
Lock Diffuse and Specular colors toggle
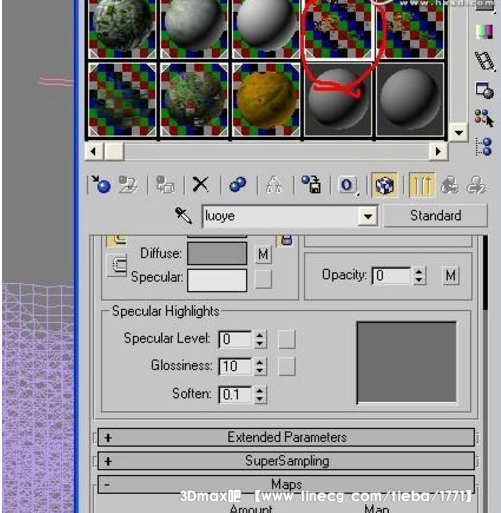[117, 265]
